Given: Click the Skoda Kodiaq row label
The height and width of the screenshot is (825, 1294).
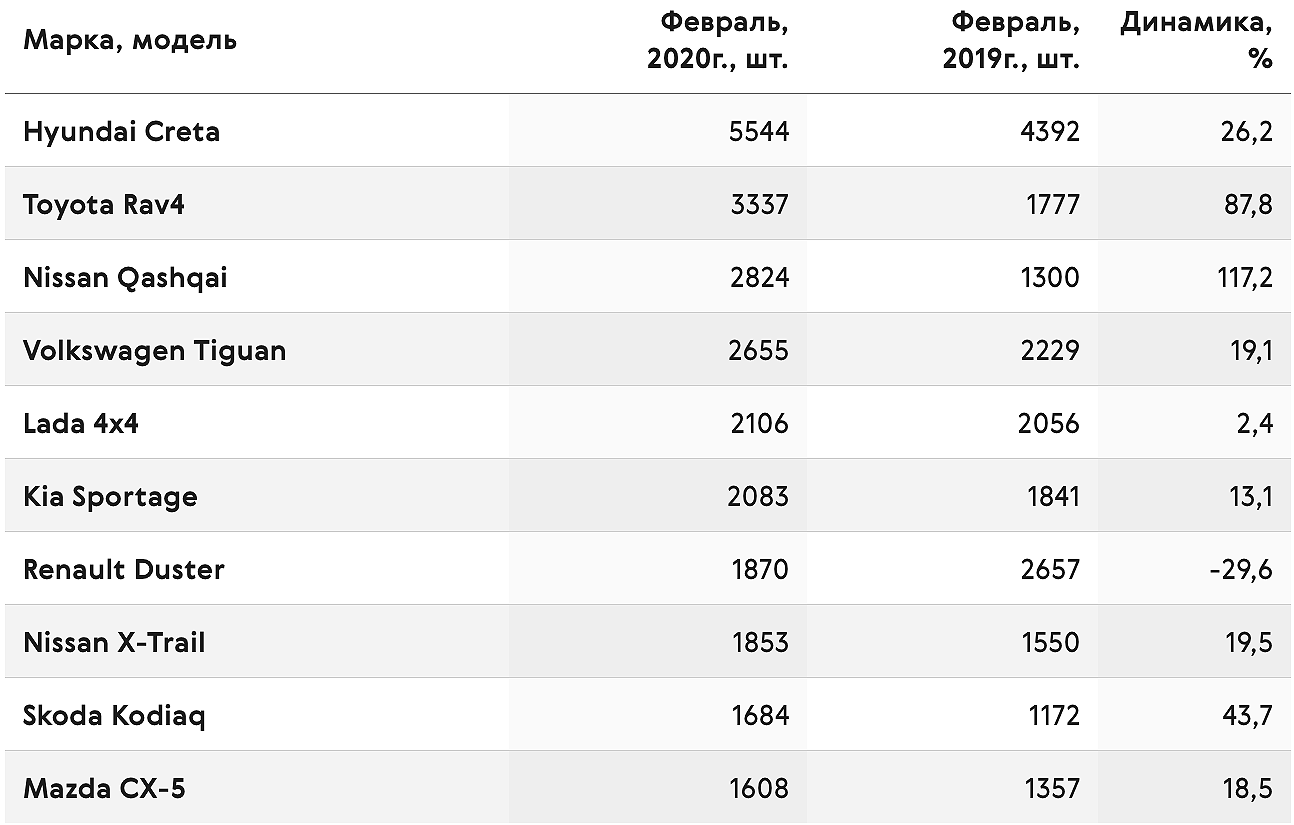Looking at the screenshot, I should [114, 715].
